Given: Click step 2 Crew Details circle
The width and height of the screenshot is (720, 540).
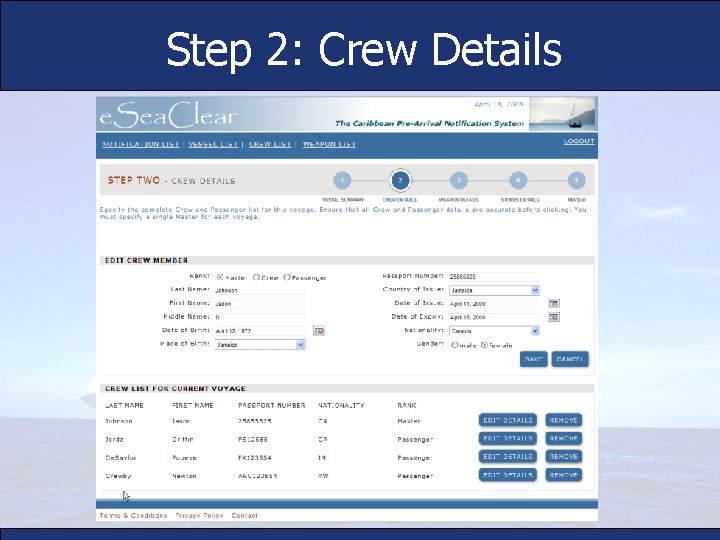Looking at the screenshot, I should coord(400,180).
